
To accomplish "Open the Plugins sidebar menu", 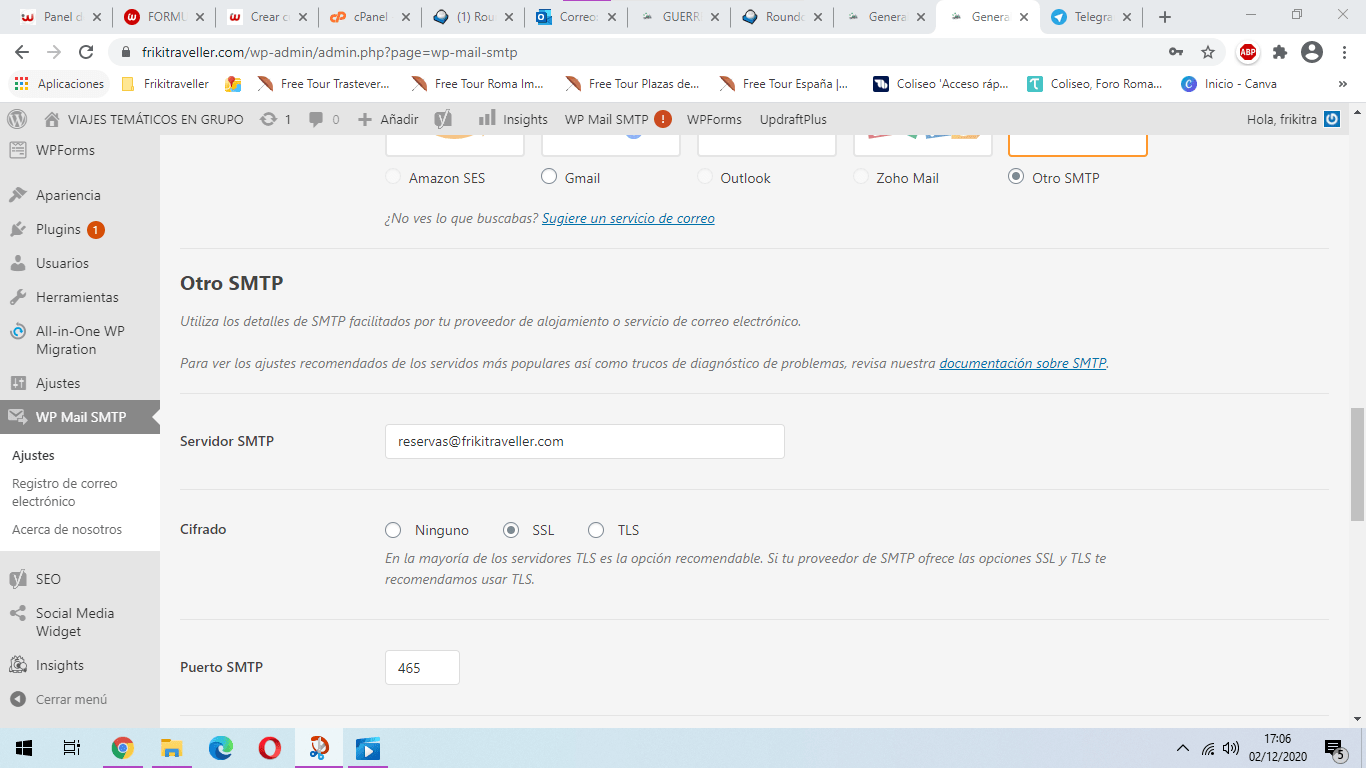I will tap(80, 229).
